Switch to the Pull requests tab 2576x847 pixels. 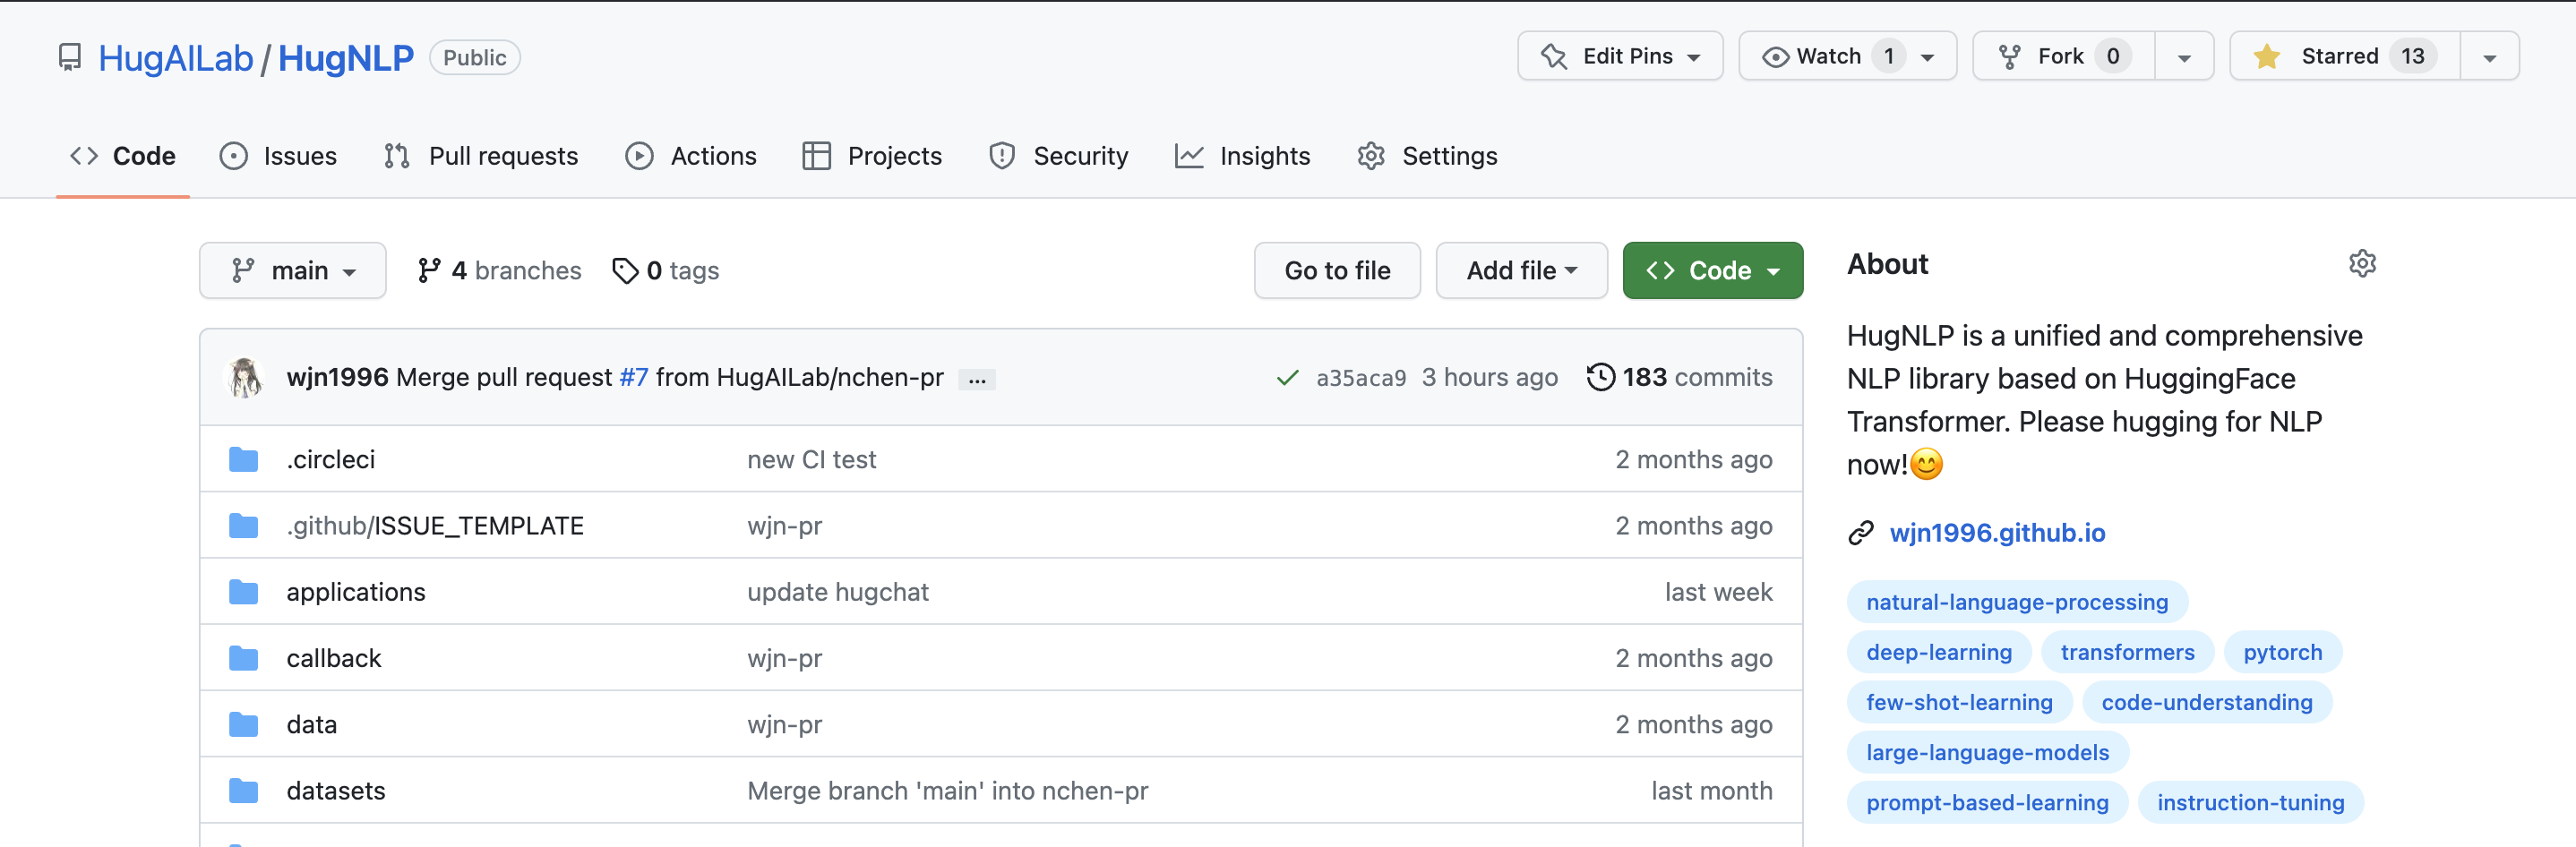481,156
